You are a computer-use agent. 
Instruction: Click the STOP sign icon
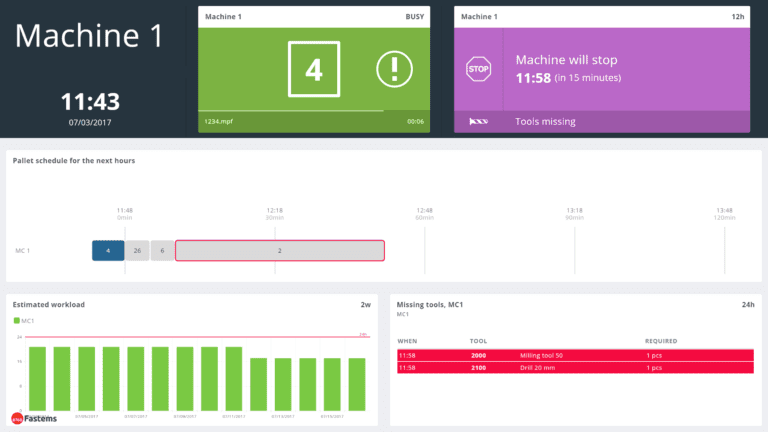point(479,69)
